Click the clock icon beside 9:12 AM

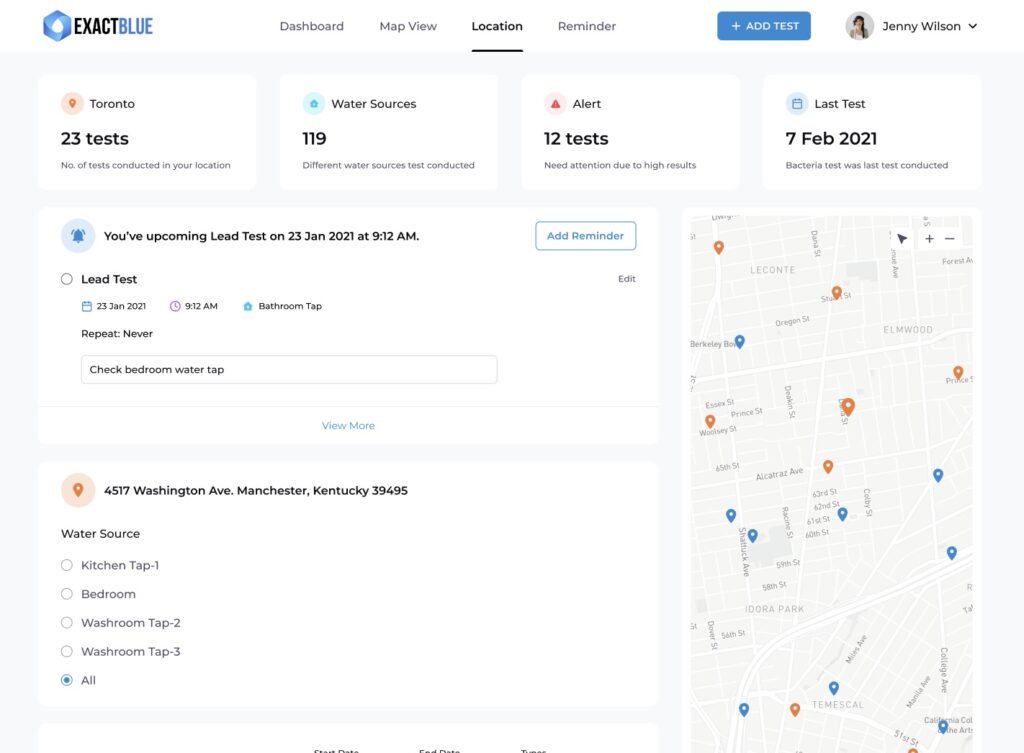175,306
